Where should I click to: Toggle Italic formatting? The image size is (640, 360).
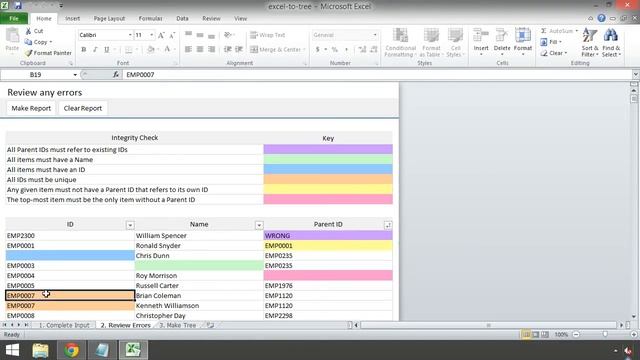click(x=95, y=49)
